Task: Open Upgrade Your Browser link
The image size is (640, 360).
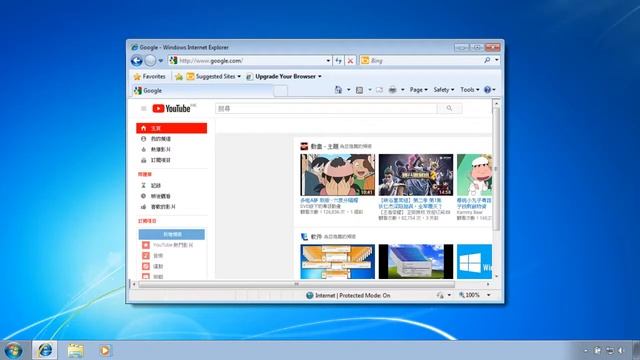Action: [x=284, y=76]
